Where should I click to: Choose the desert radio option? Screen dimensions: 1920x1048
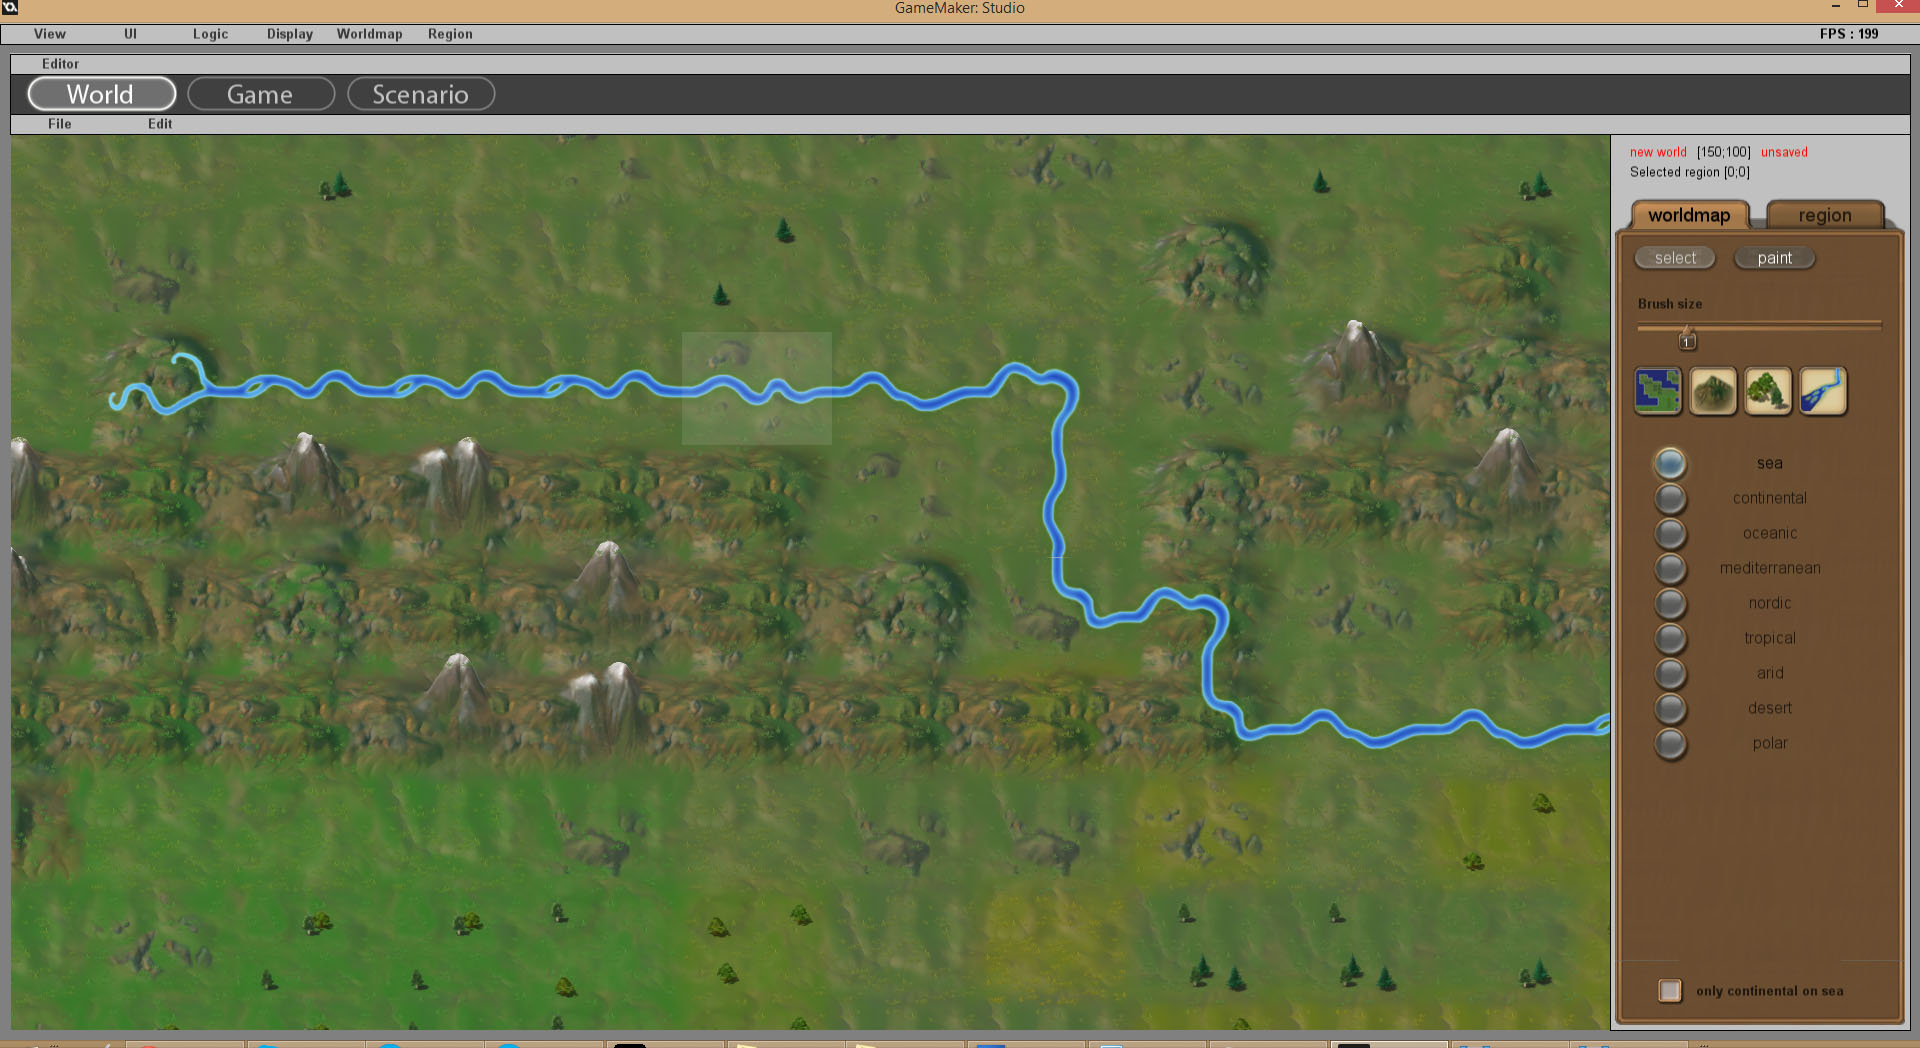tap(1670, 708)
